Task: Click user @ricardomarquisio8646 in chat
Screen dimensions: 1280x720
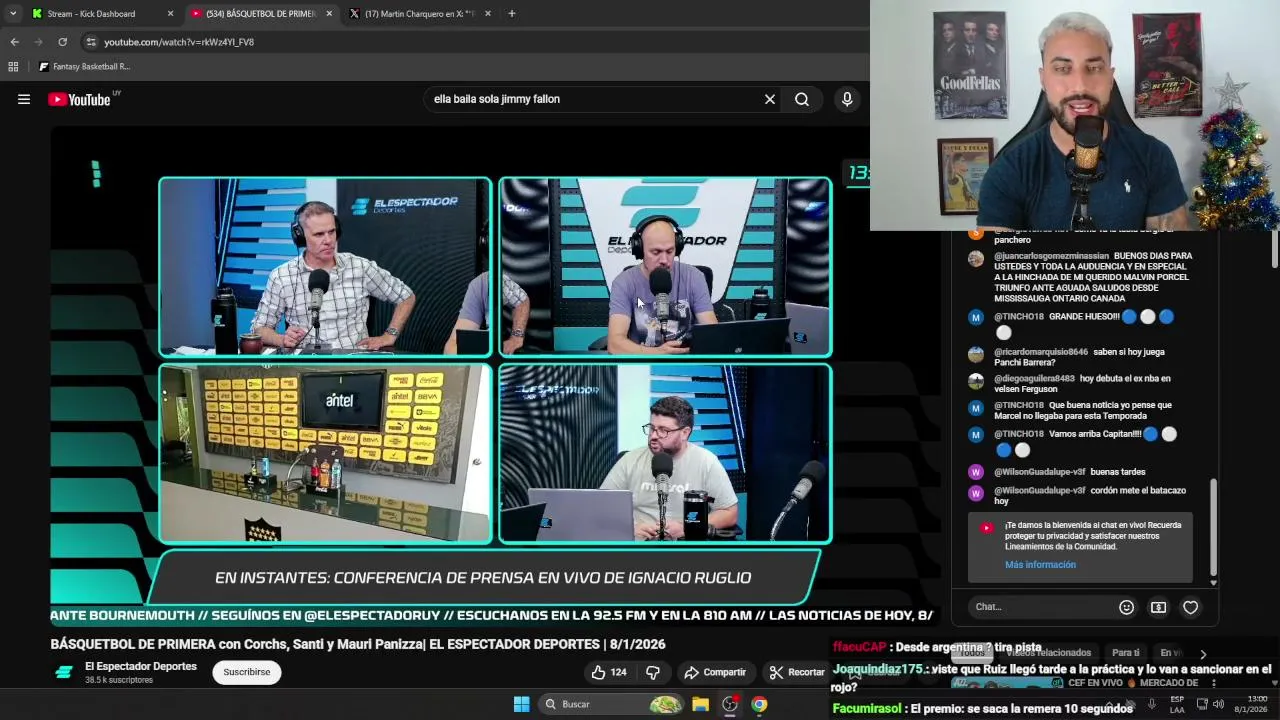Action: coord(1041,352)
